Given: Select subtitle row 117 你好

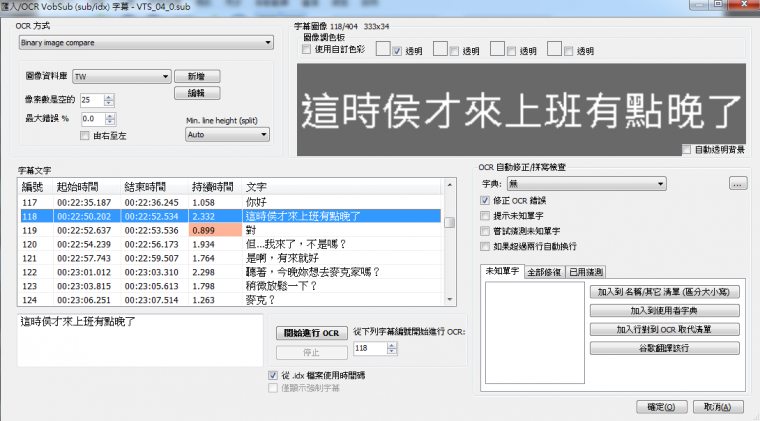Looking at the screenshot, I should coord(231,203).
